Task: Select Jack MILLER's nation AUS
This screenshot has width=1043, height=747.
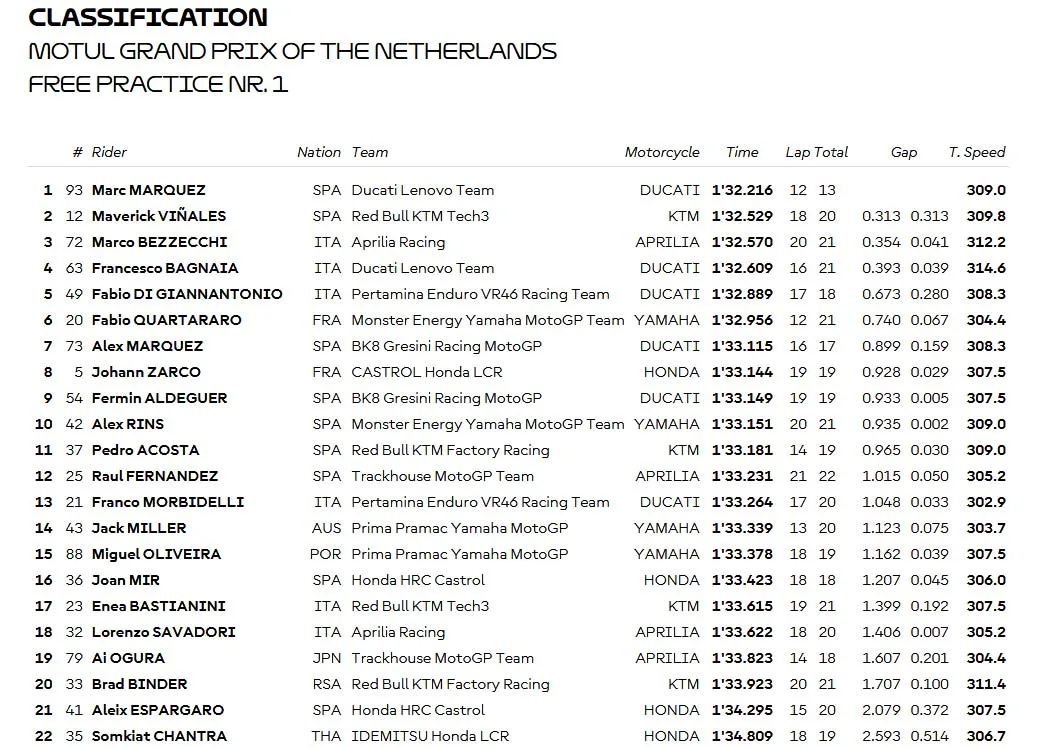Action: coord(326,528)
